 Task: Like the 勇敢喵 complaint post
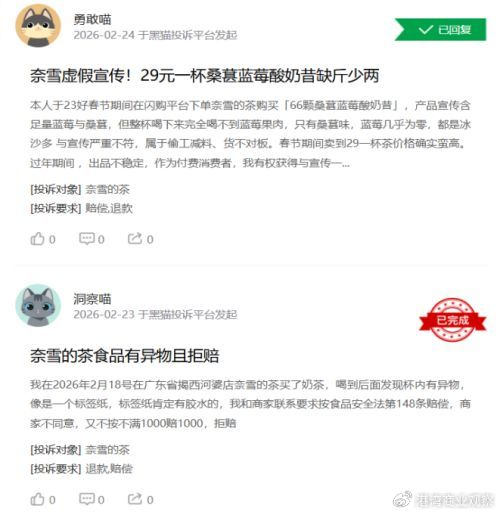43,239
